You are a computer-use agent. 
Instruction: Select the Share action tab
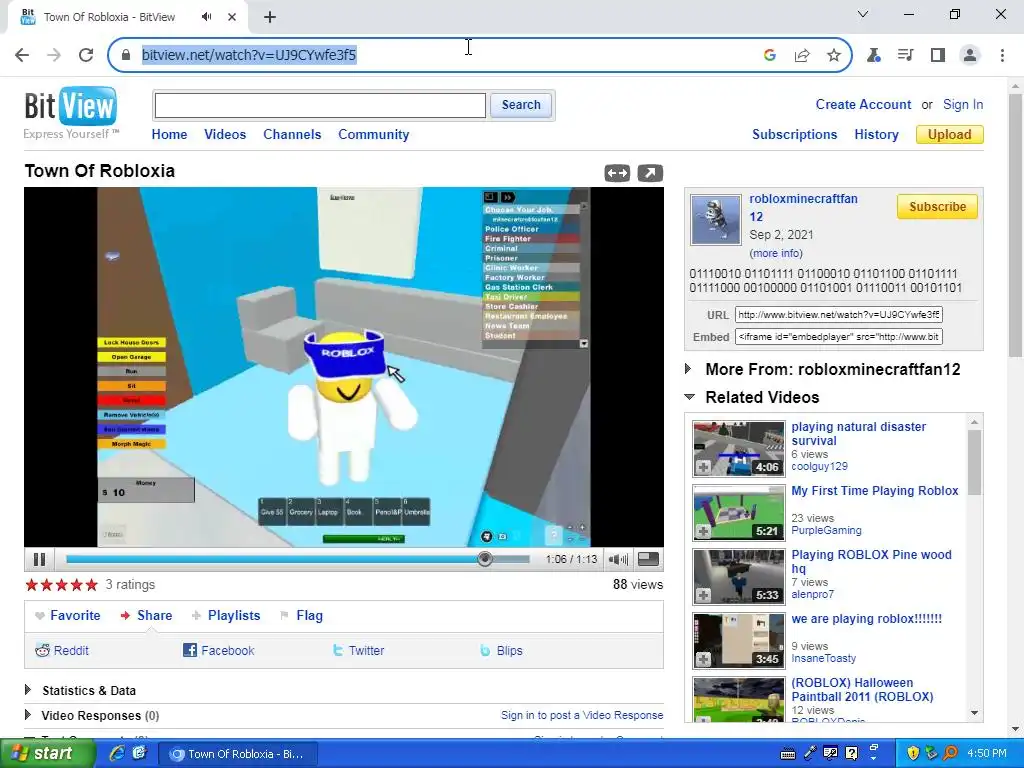[147, 615]
